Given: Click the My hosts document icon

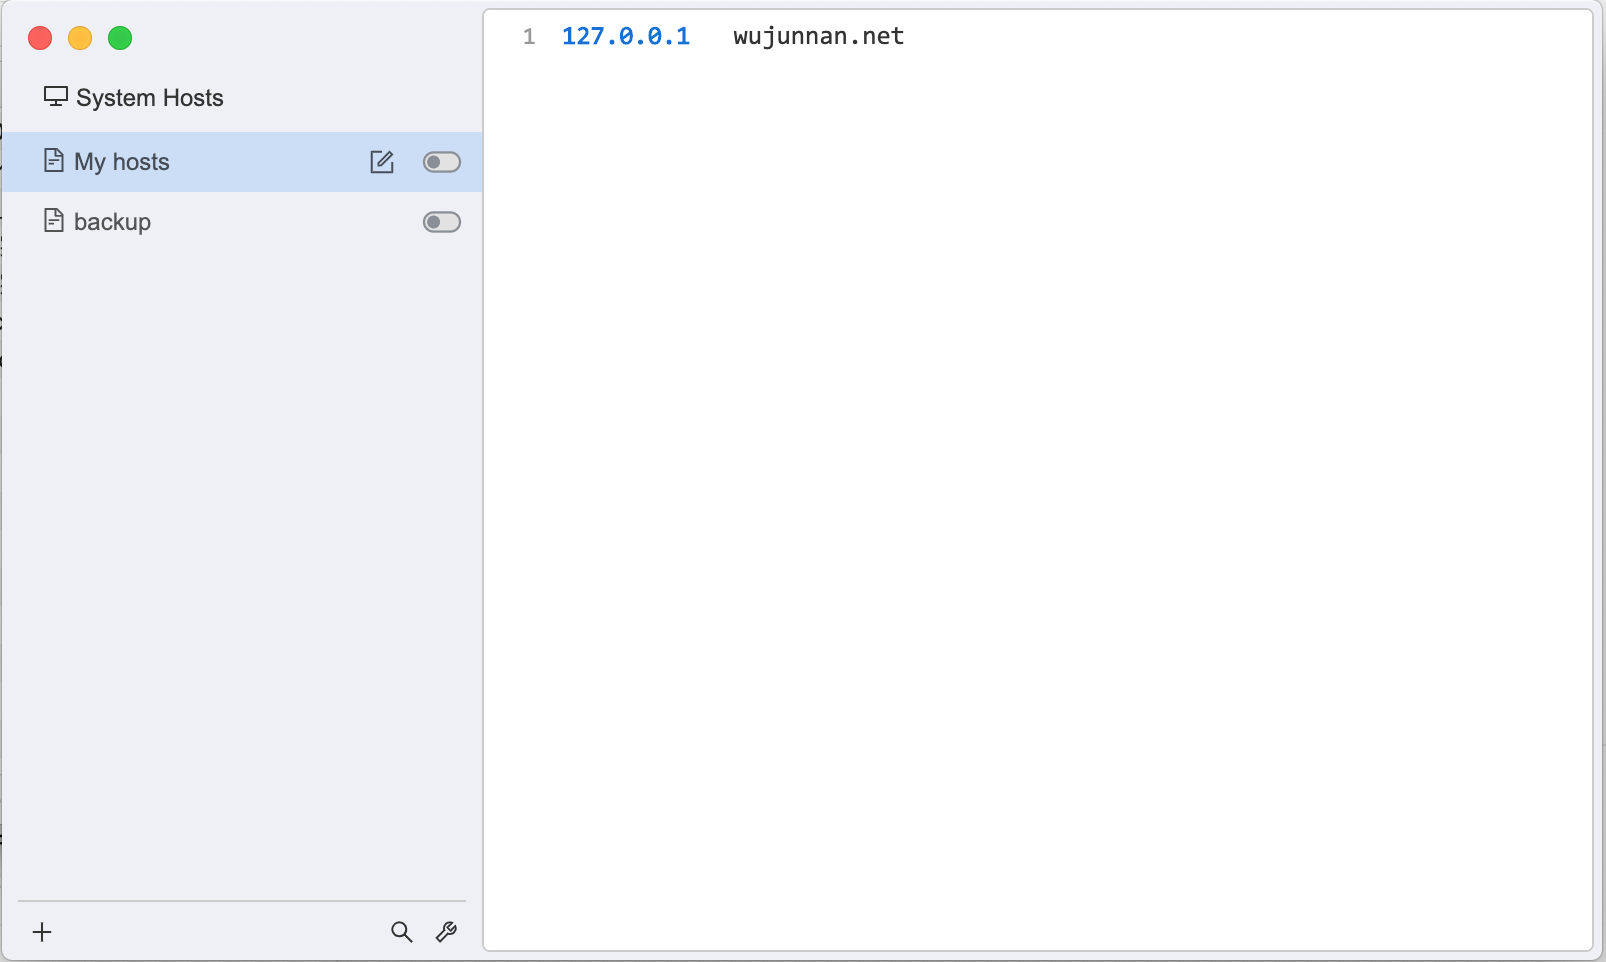Looking at the screenshot, I should [54, 161].
